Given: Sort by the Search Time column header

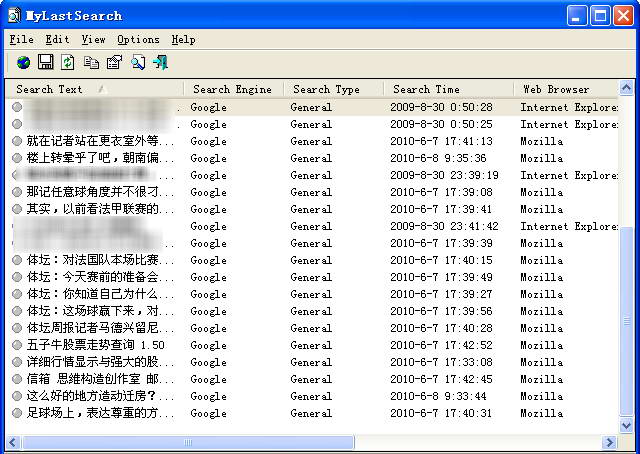Looking at the screenshot, I should pyautogui.click(x=449, y=89).
